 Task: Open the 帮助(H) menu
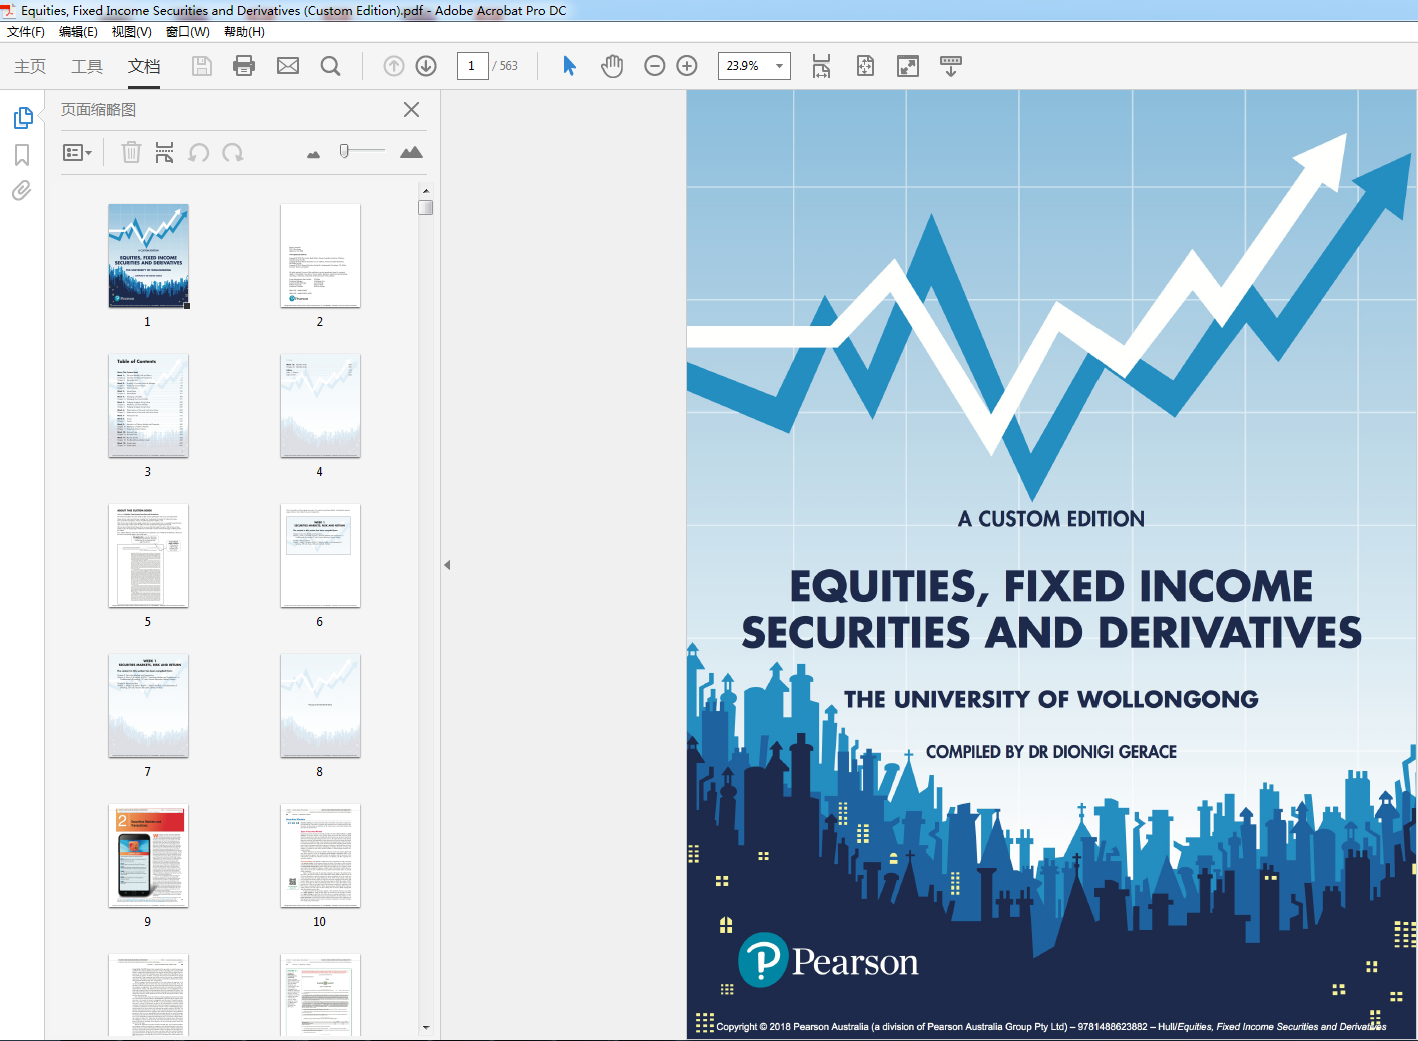click(244, 32)
